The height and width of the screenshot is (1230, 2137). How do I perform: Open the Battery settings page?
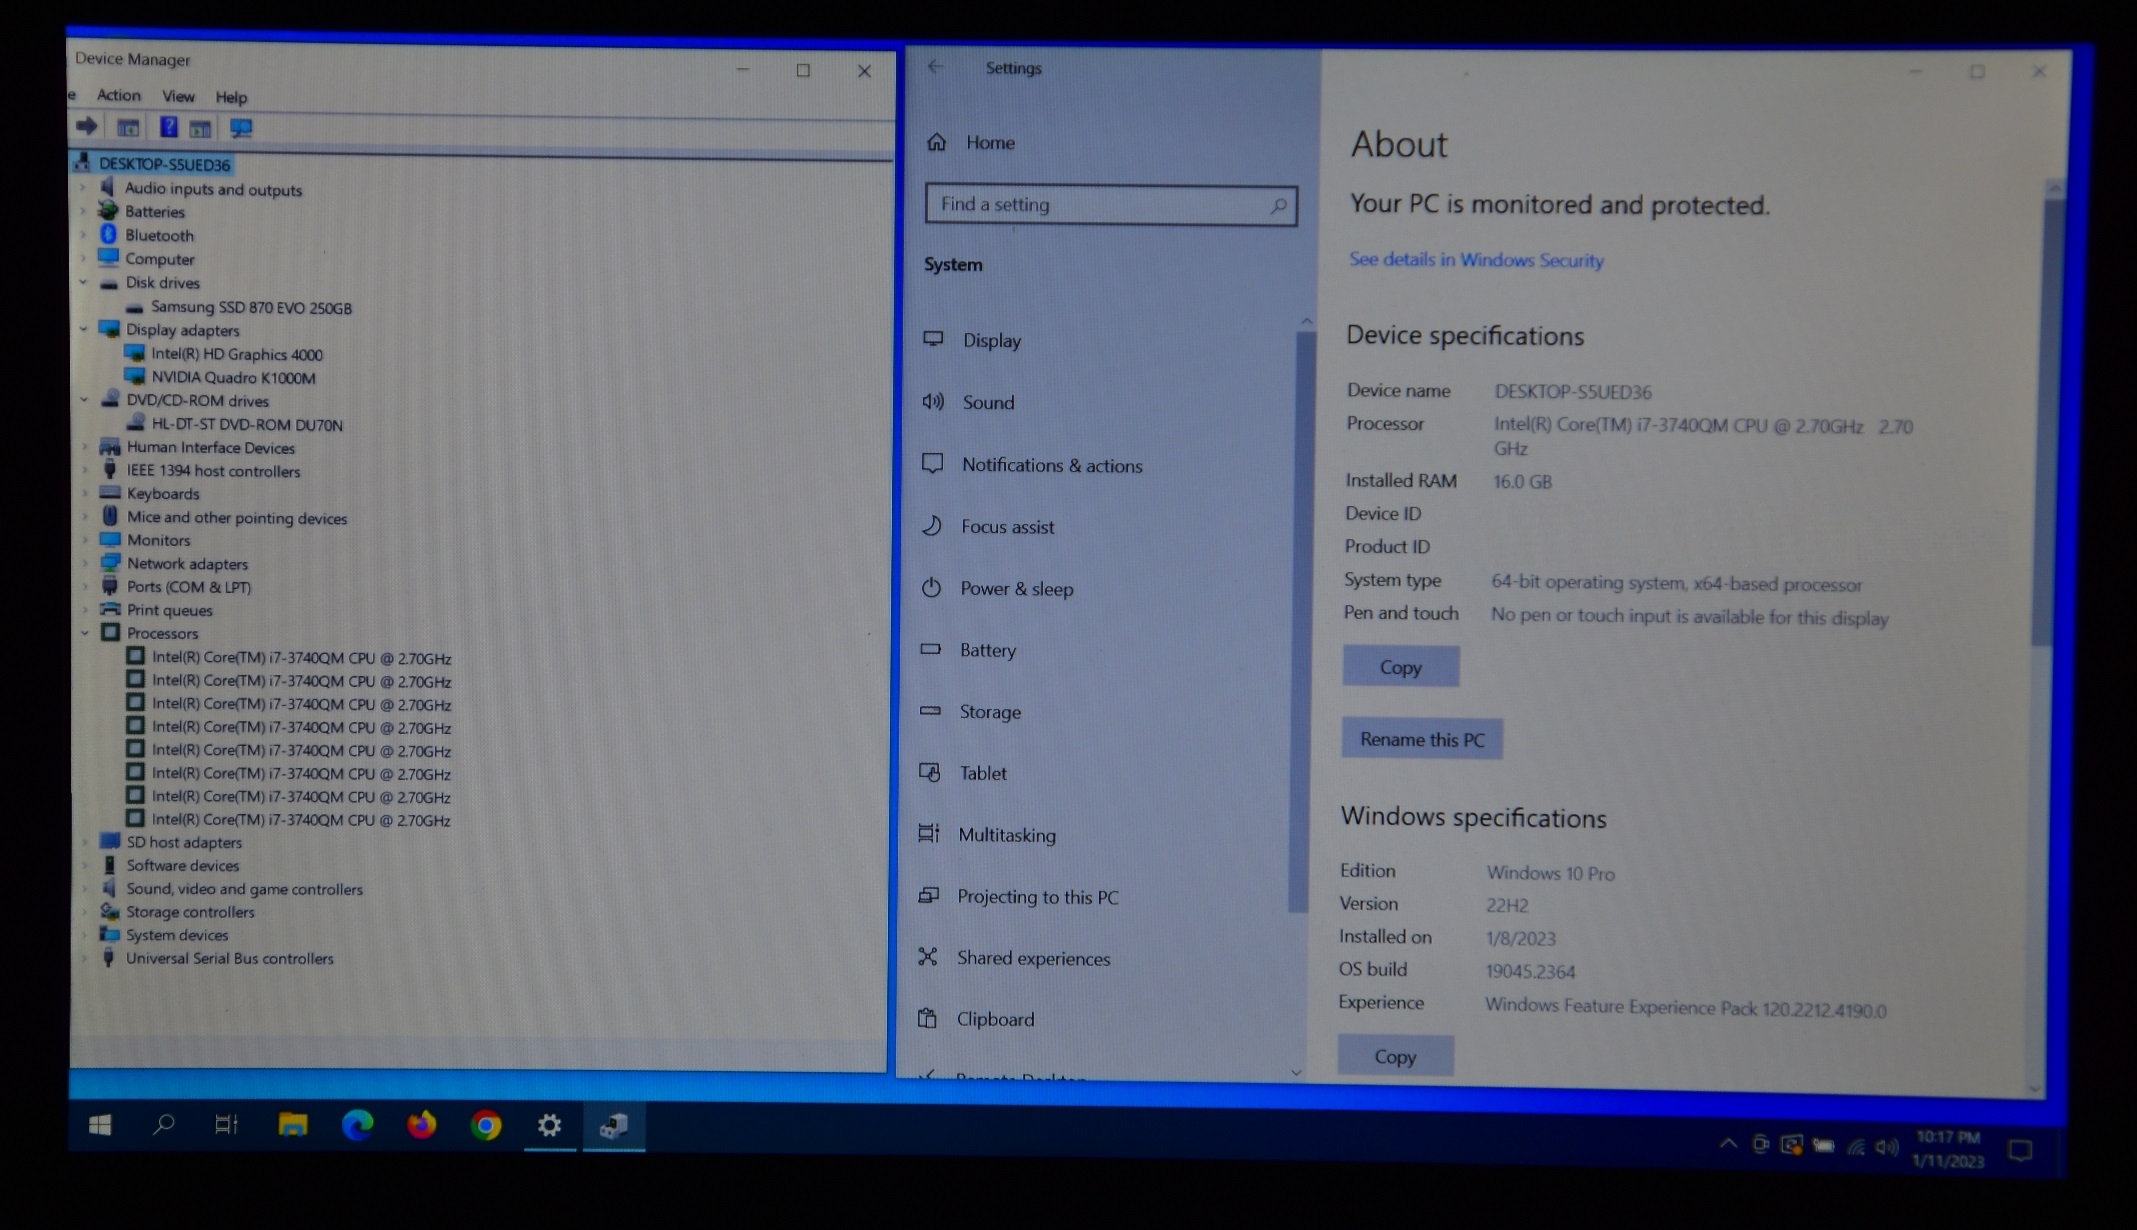(x=987, y=650)
